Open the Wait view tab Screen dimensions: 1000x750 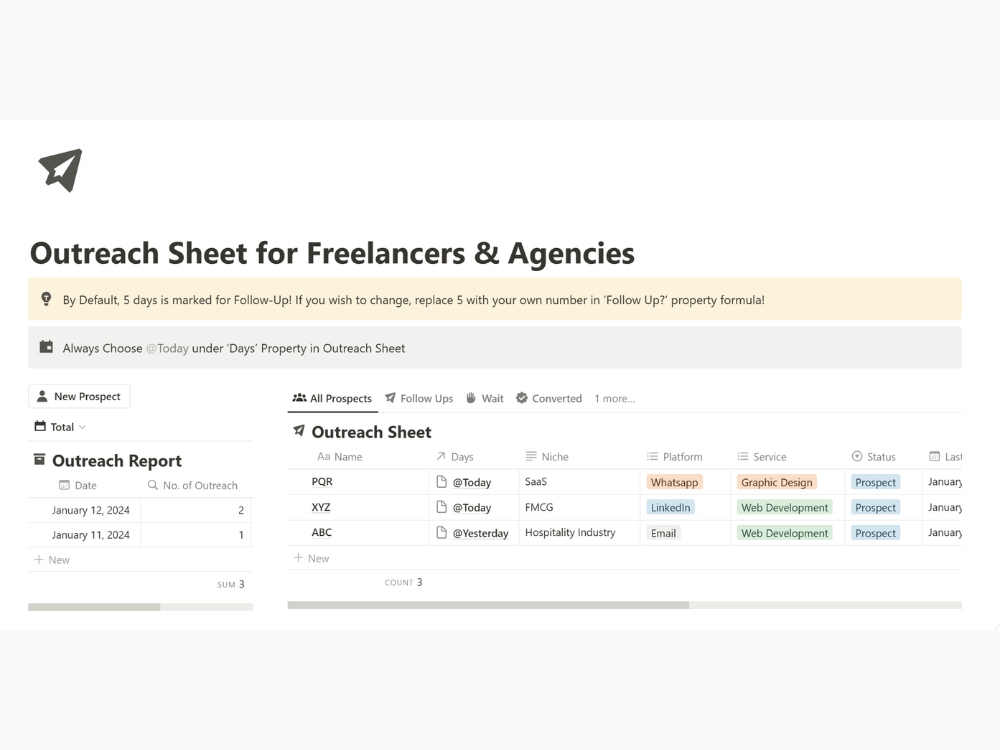(485, 399)
